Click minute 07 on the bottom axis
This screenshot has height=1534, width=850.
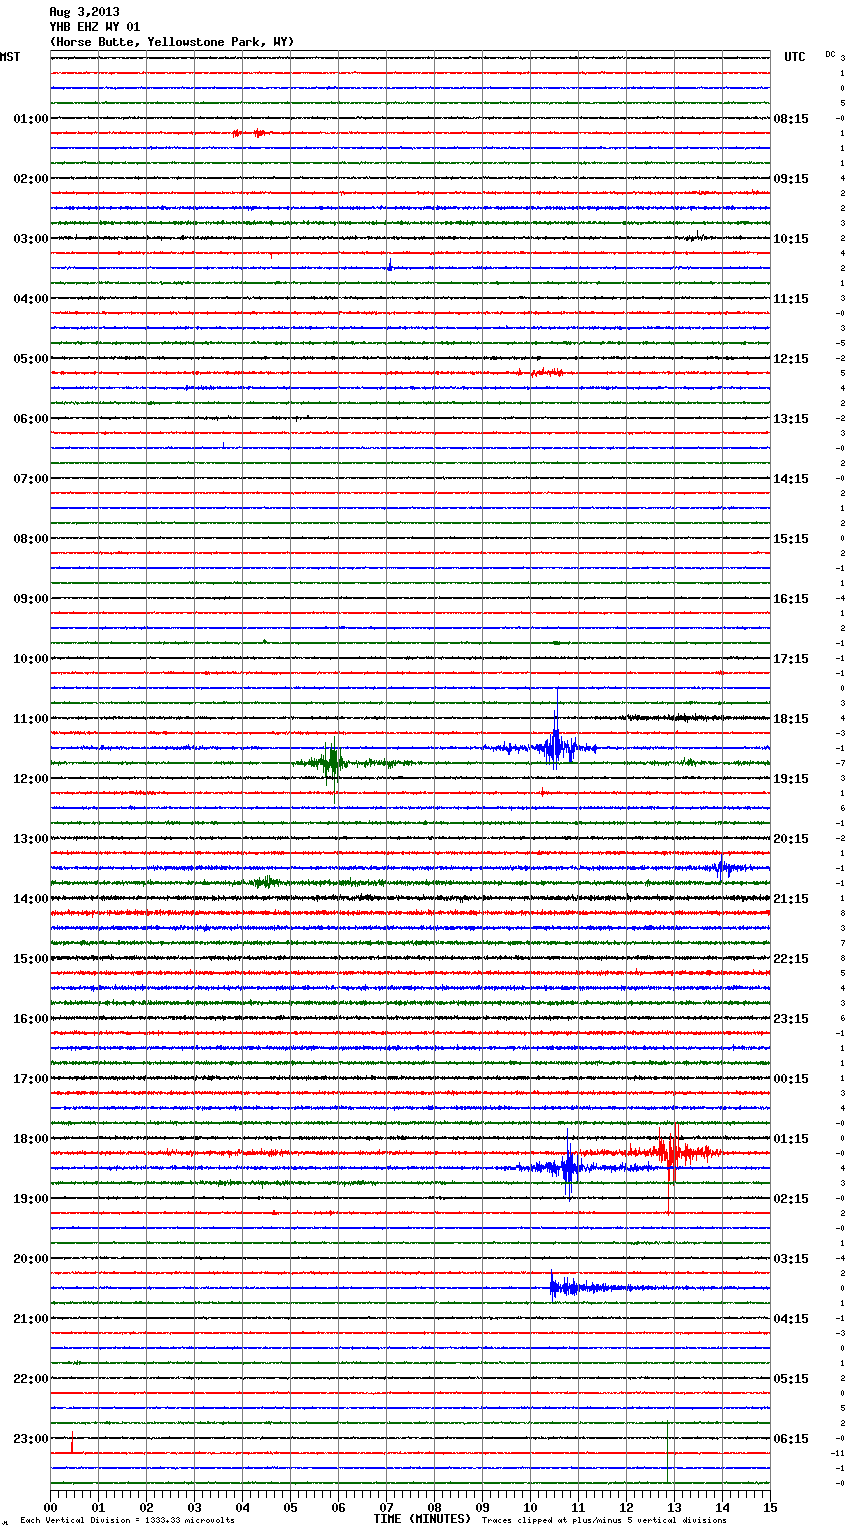pyautogui.click(x=386, y=1507)
